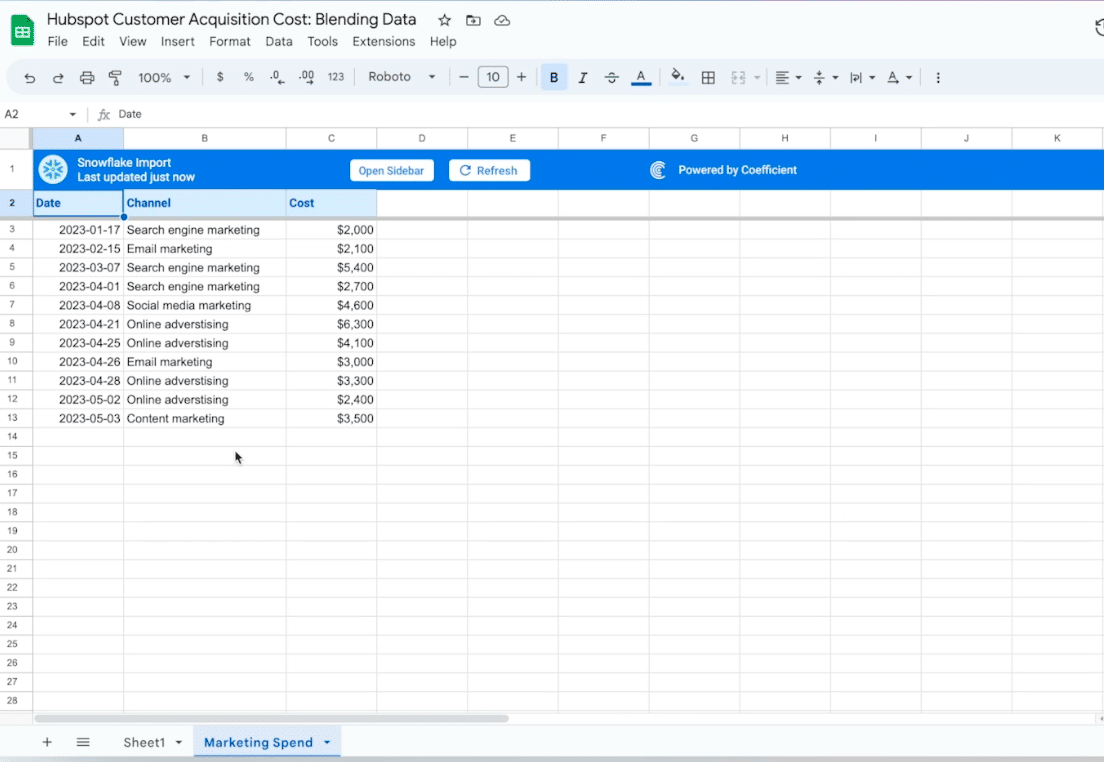Image resolution: width=1104 pixels, height=762 pixels.
Task: Open the horizontal align dropdown
Action: tap(788, 77)
